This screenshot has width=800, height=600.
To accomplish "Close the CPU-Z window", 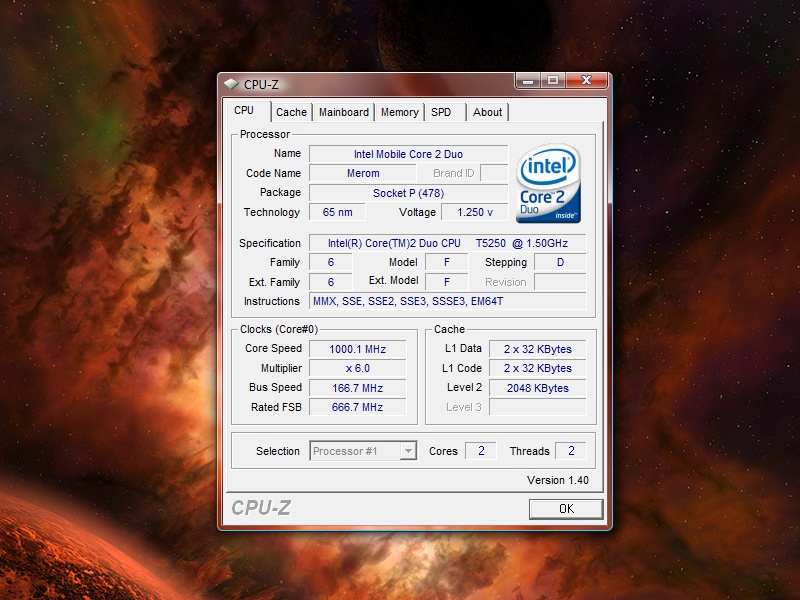I will [x=587, y=81].
